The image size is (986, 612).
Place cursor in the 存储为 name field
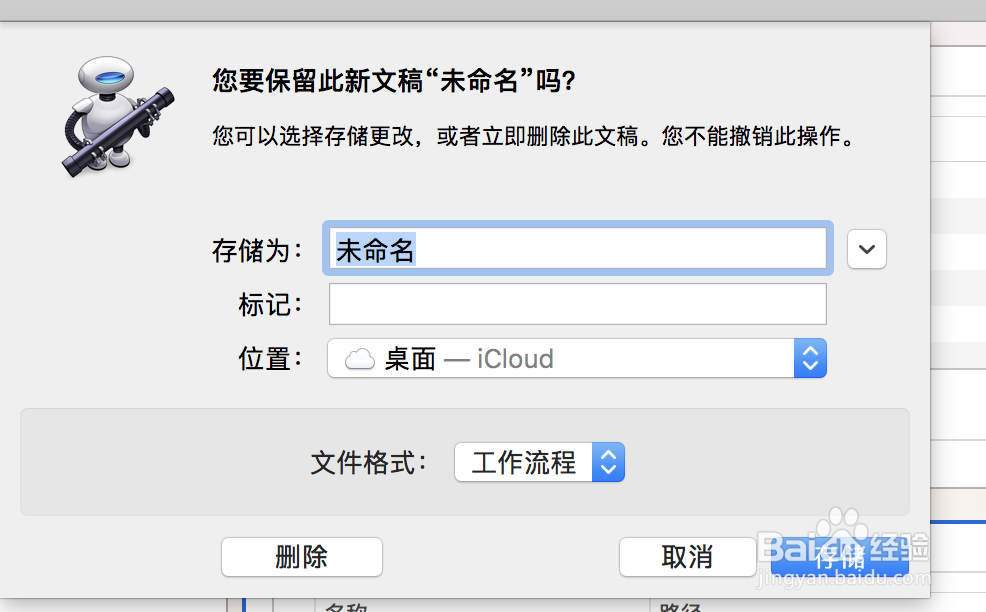pos(577,248)
